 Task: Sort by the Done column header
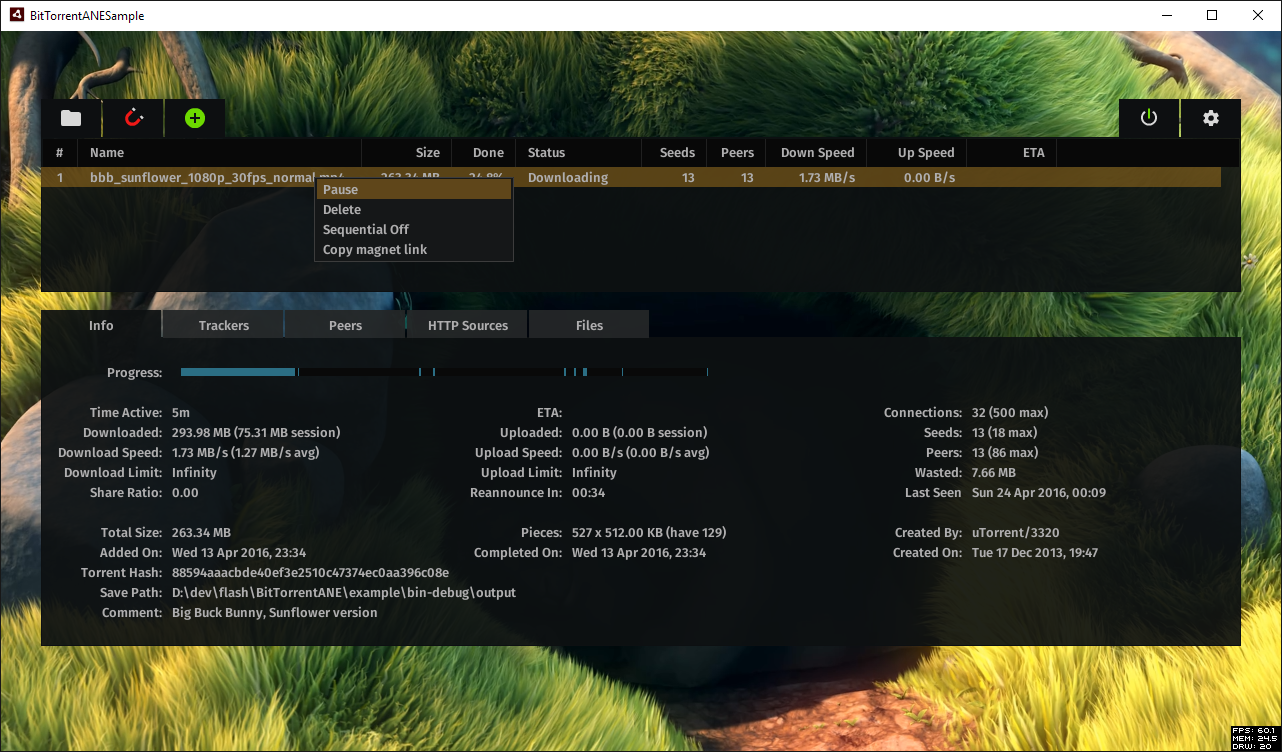[483, 153]
